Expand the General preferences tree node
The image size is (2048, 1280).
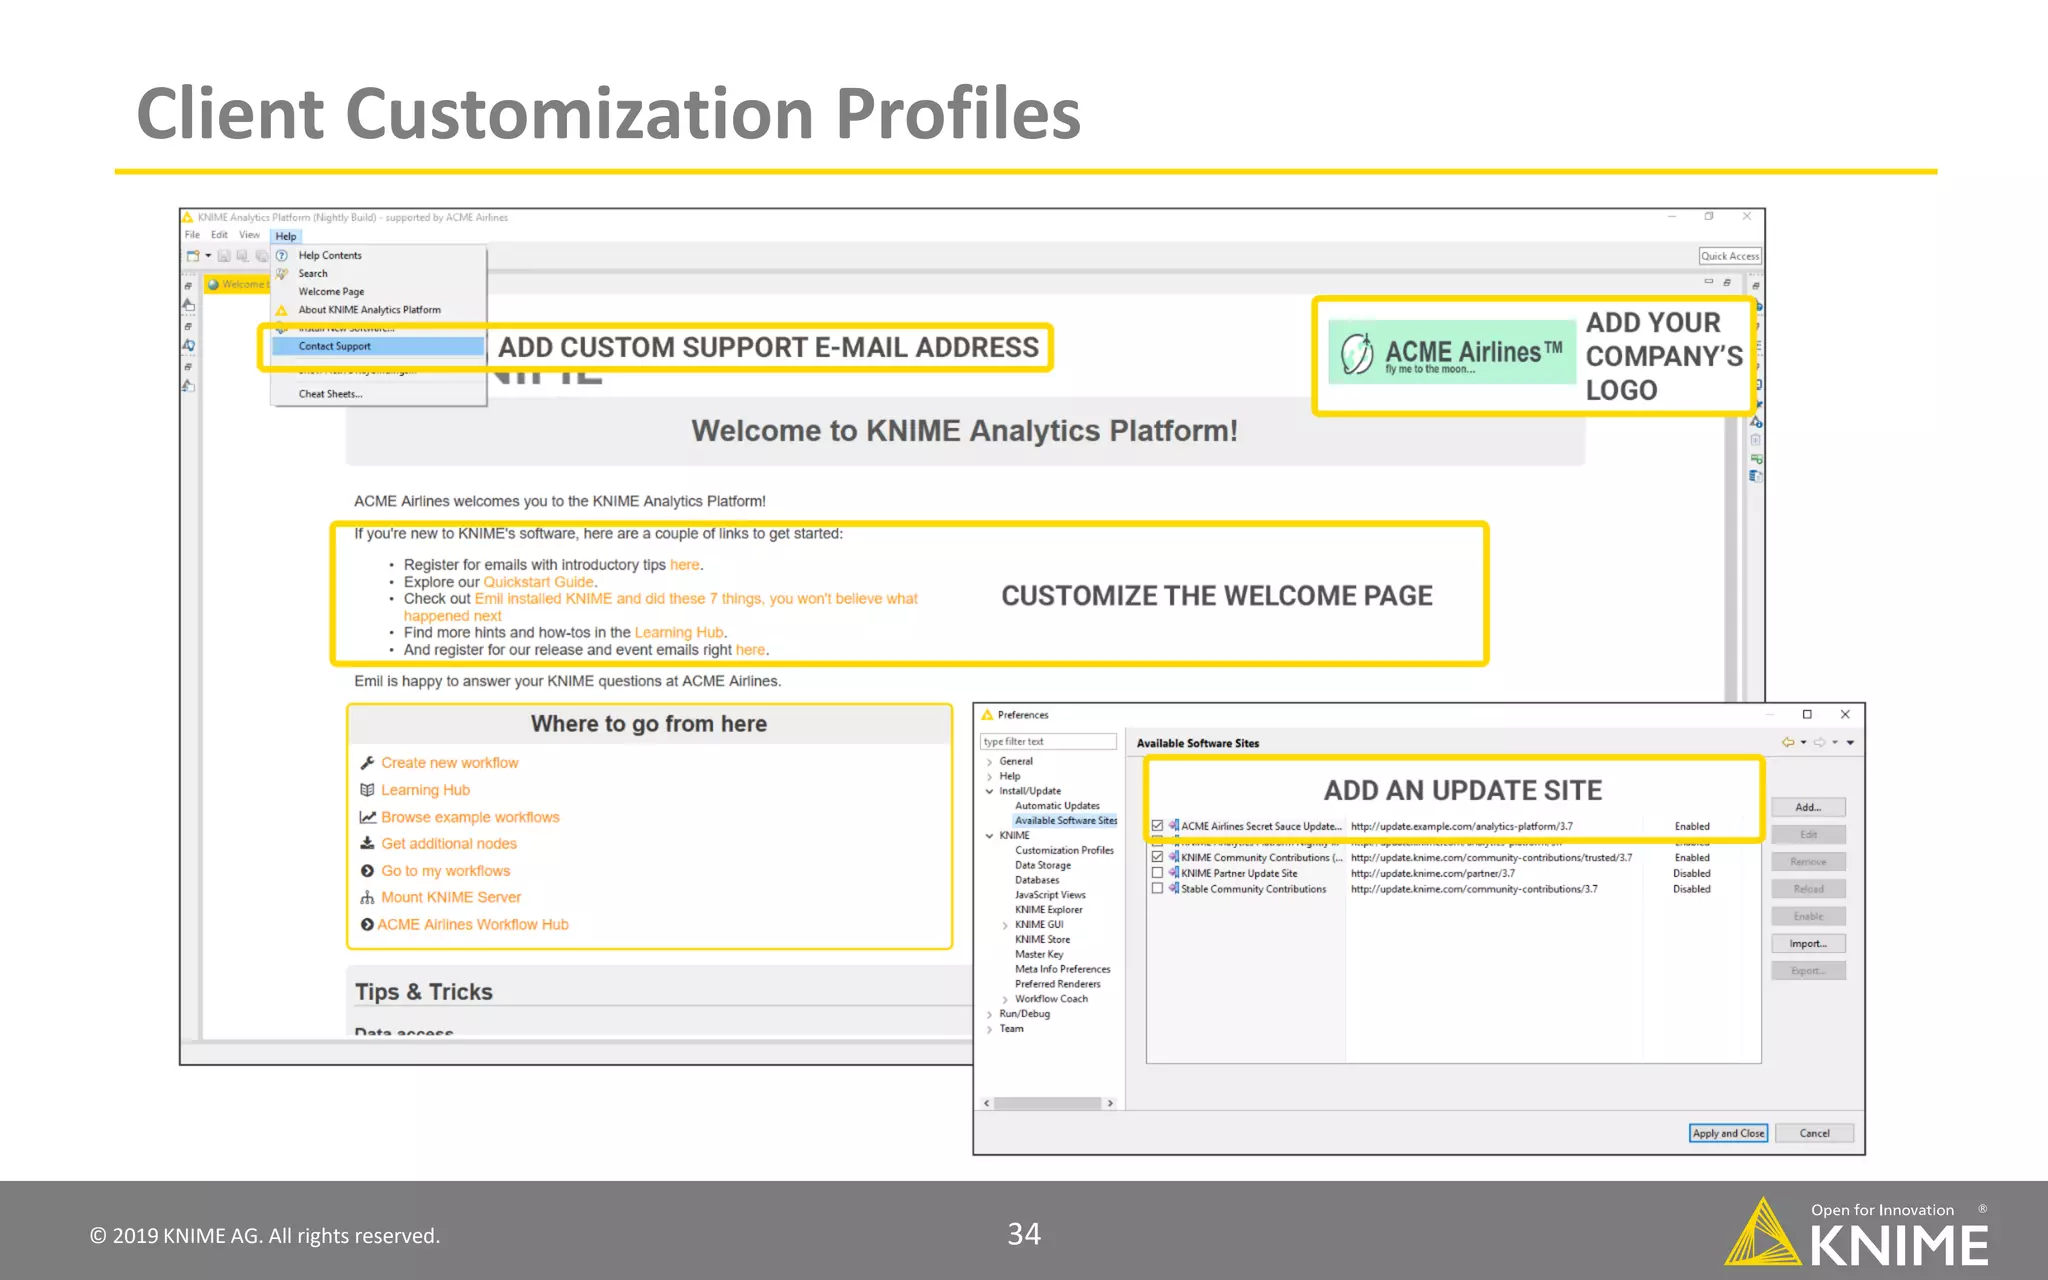[x=989, y=762]
